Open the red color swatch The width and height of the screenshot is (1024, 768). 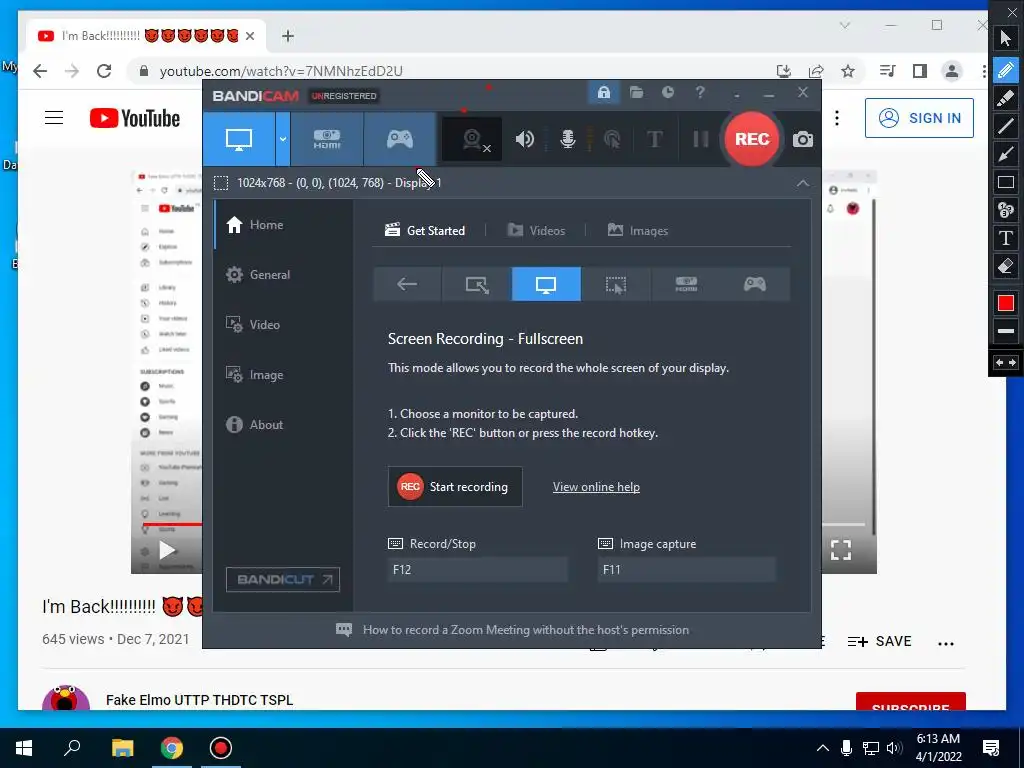(1006, 303)
